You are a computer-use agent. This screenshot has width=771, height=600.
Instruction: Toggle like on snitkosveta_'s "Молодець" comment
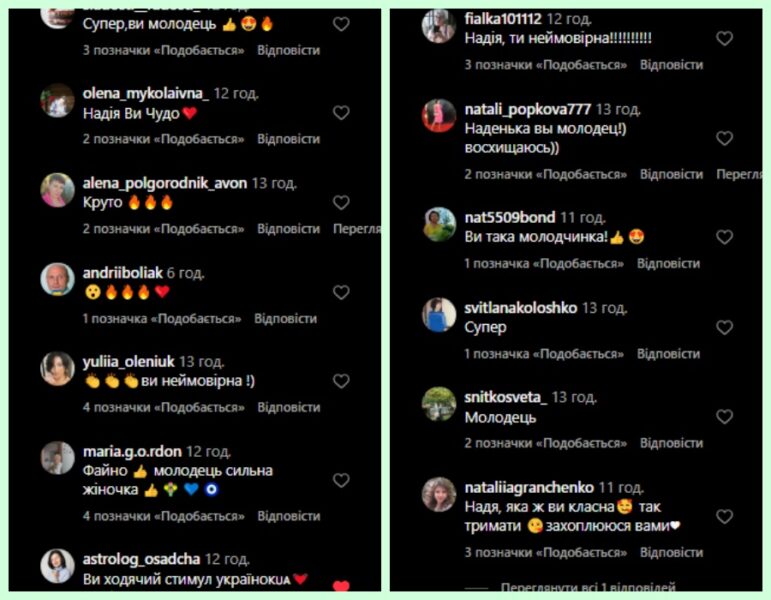[724, 417]
